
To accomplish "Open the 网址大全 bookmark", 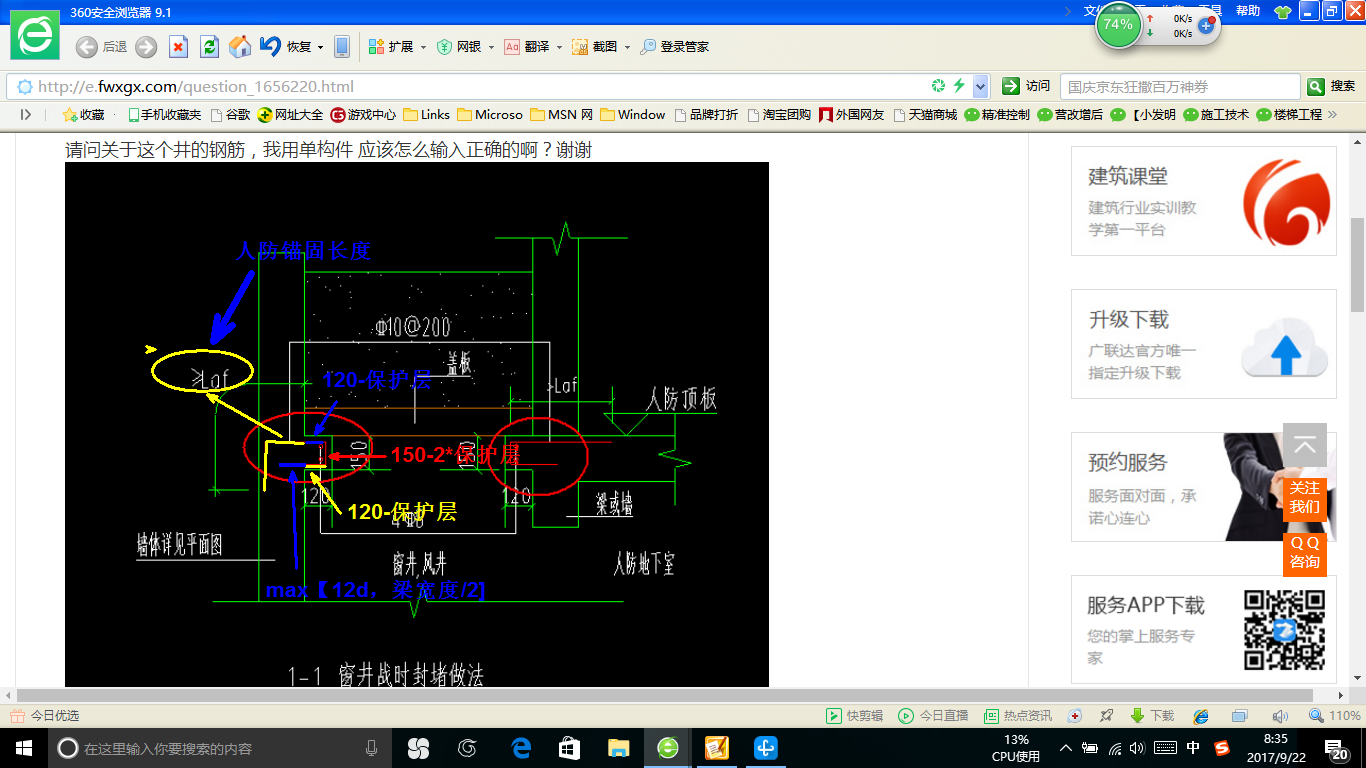I will 290,115.
